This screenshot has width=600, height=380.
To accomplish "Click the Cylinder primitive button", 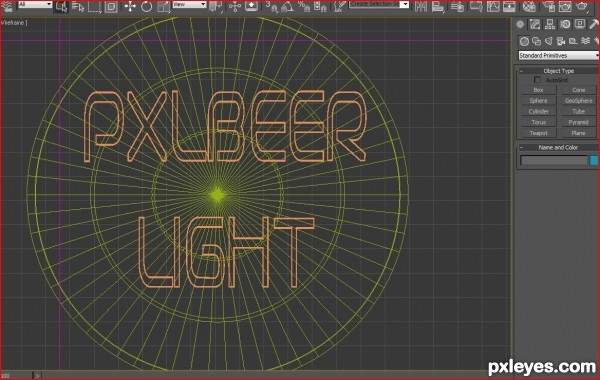I will tap(539, 111).
